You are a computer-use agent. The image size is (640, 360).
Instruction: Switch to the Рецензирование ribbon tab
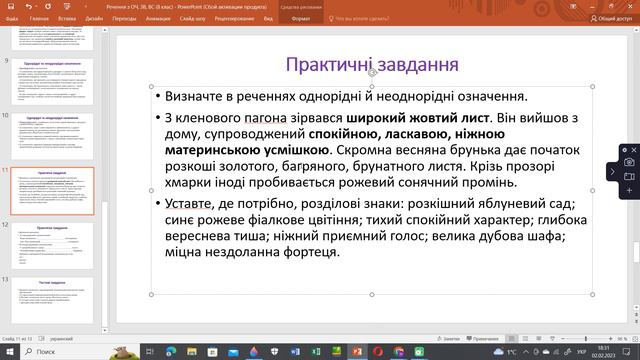234,19
